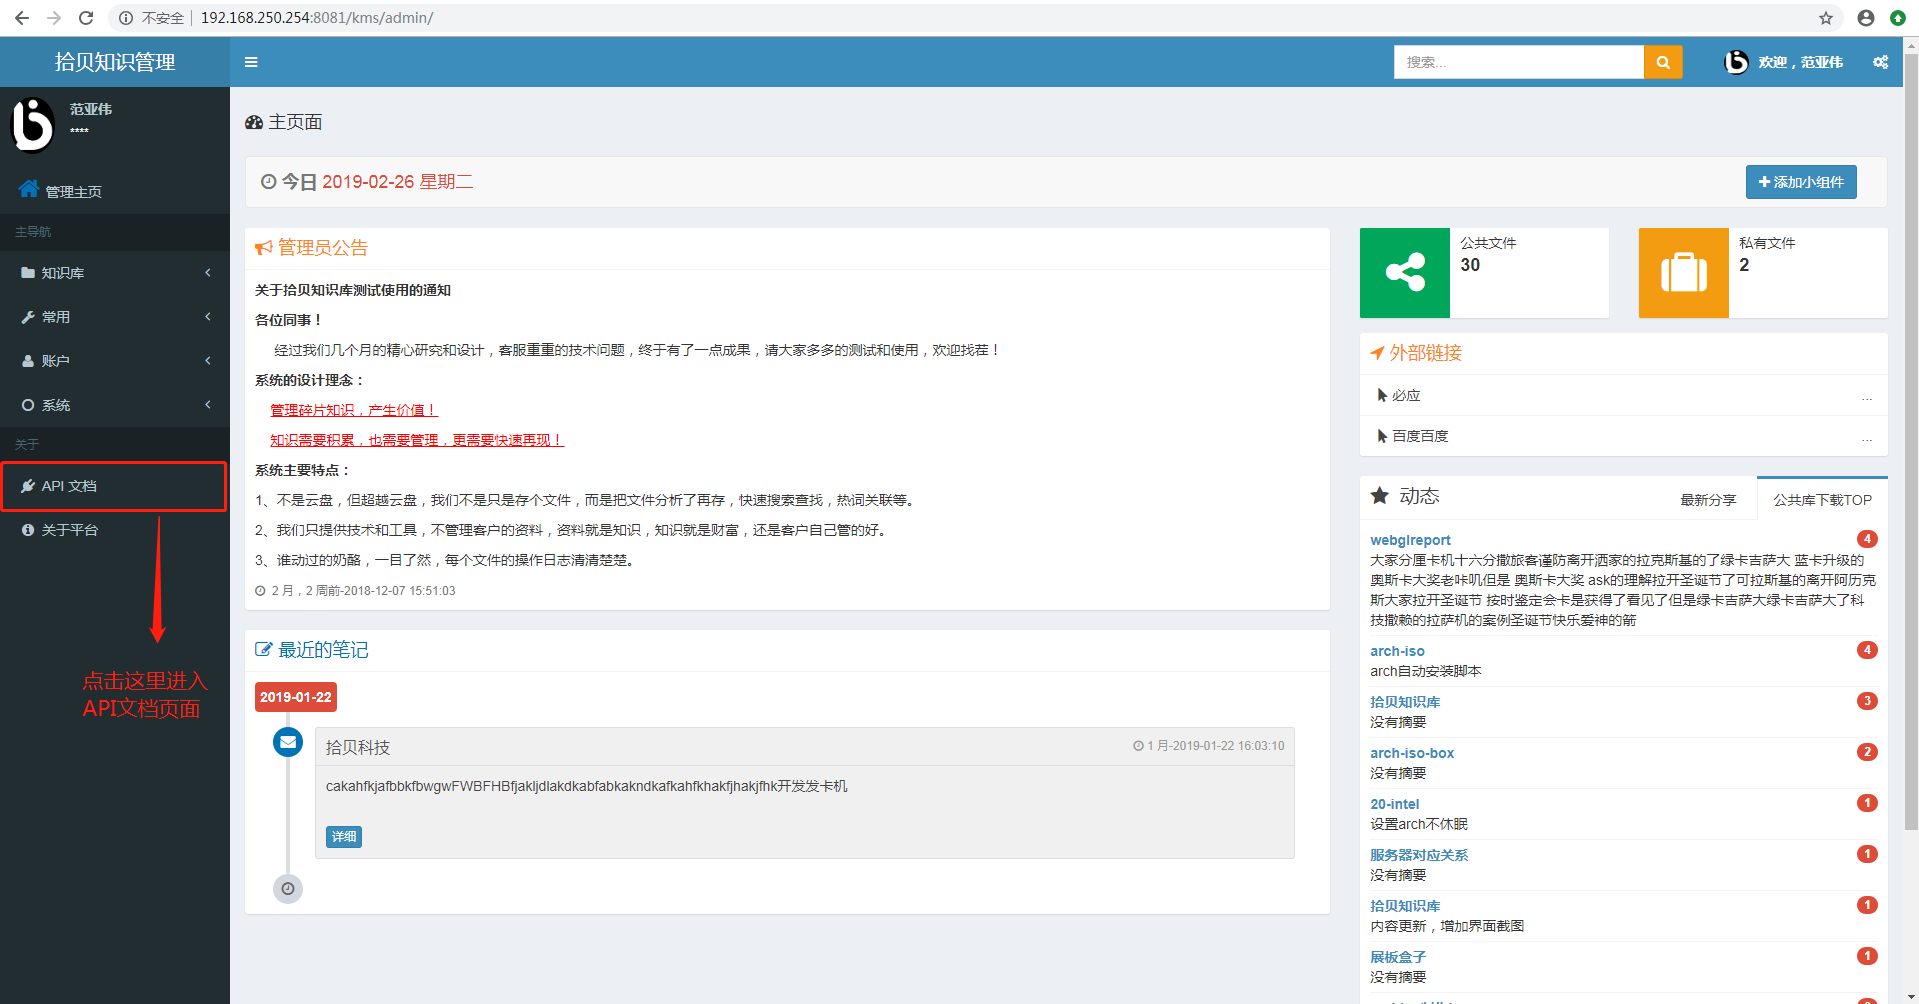Click the large profile logo in sidebar
This screenshot has height=1004, width=1919.
(x=32, y=125)
